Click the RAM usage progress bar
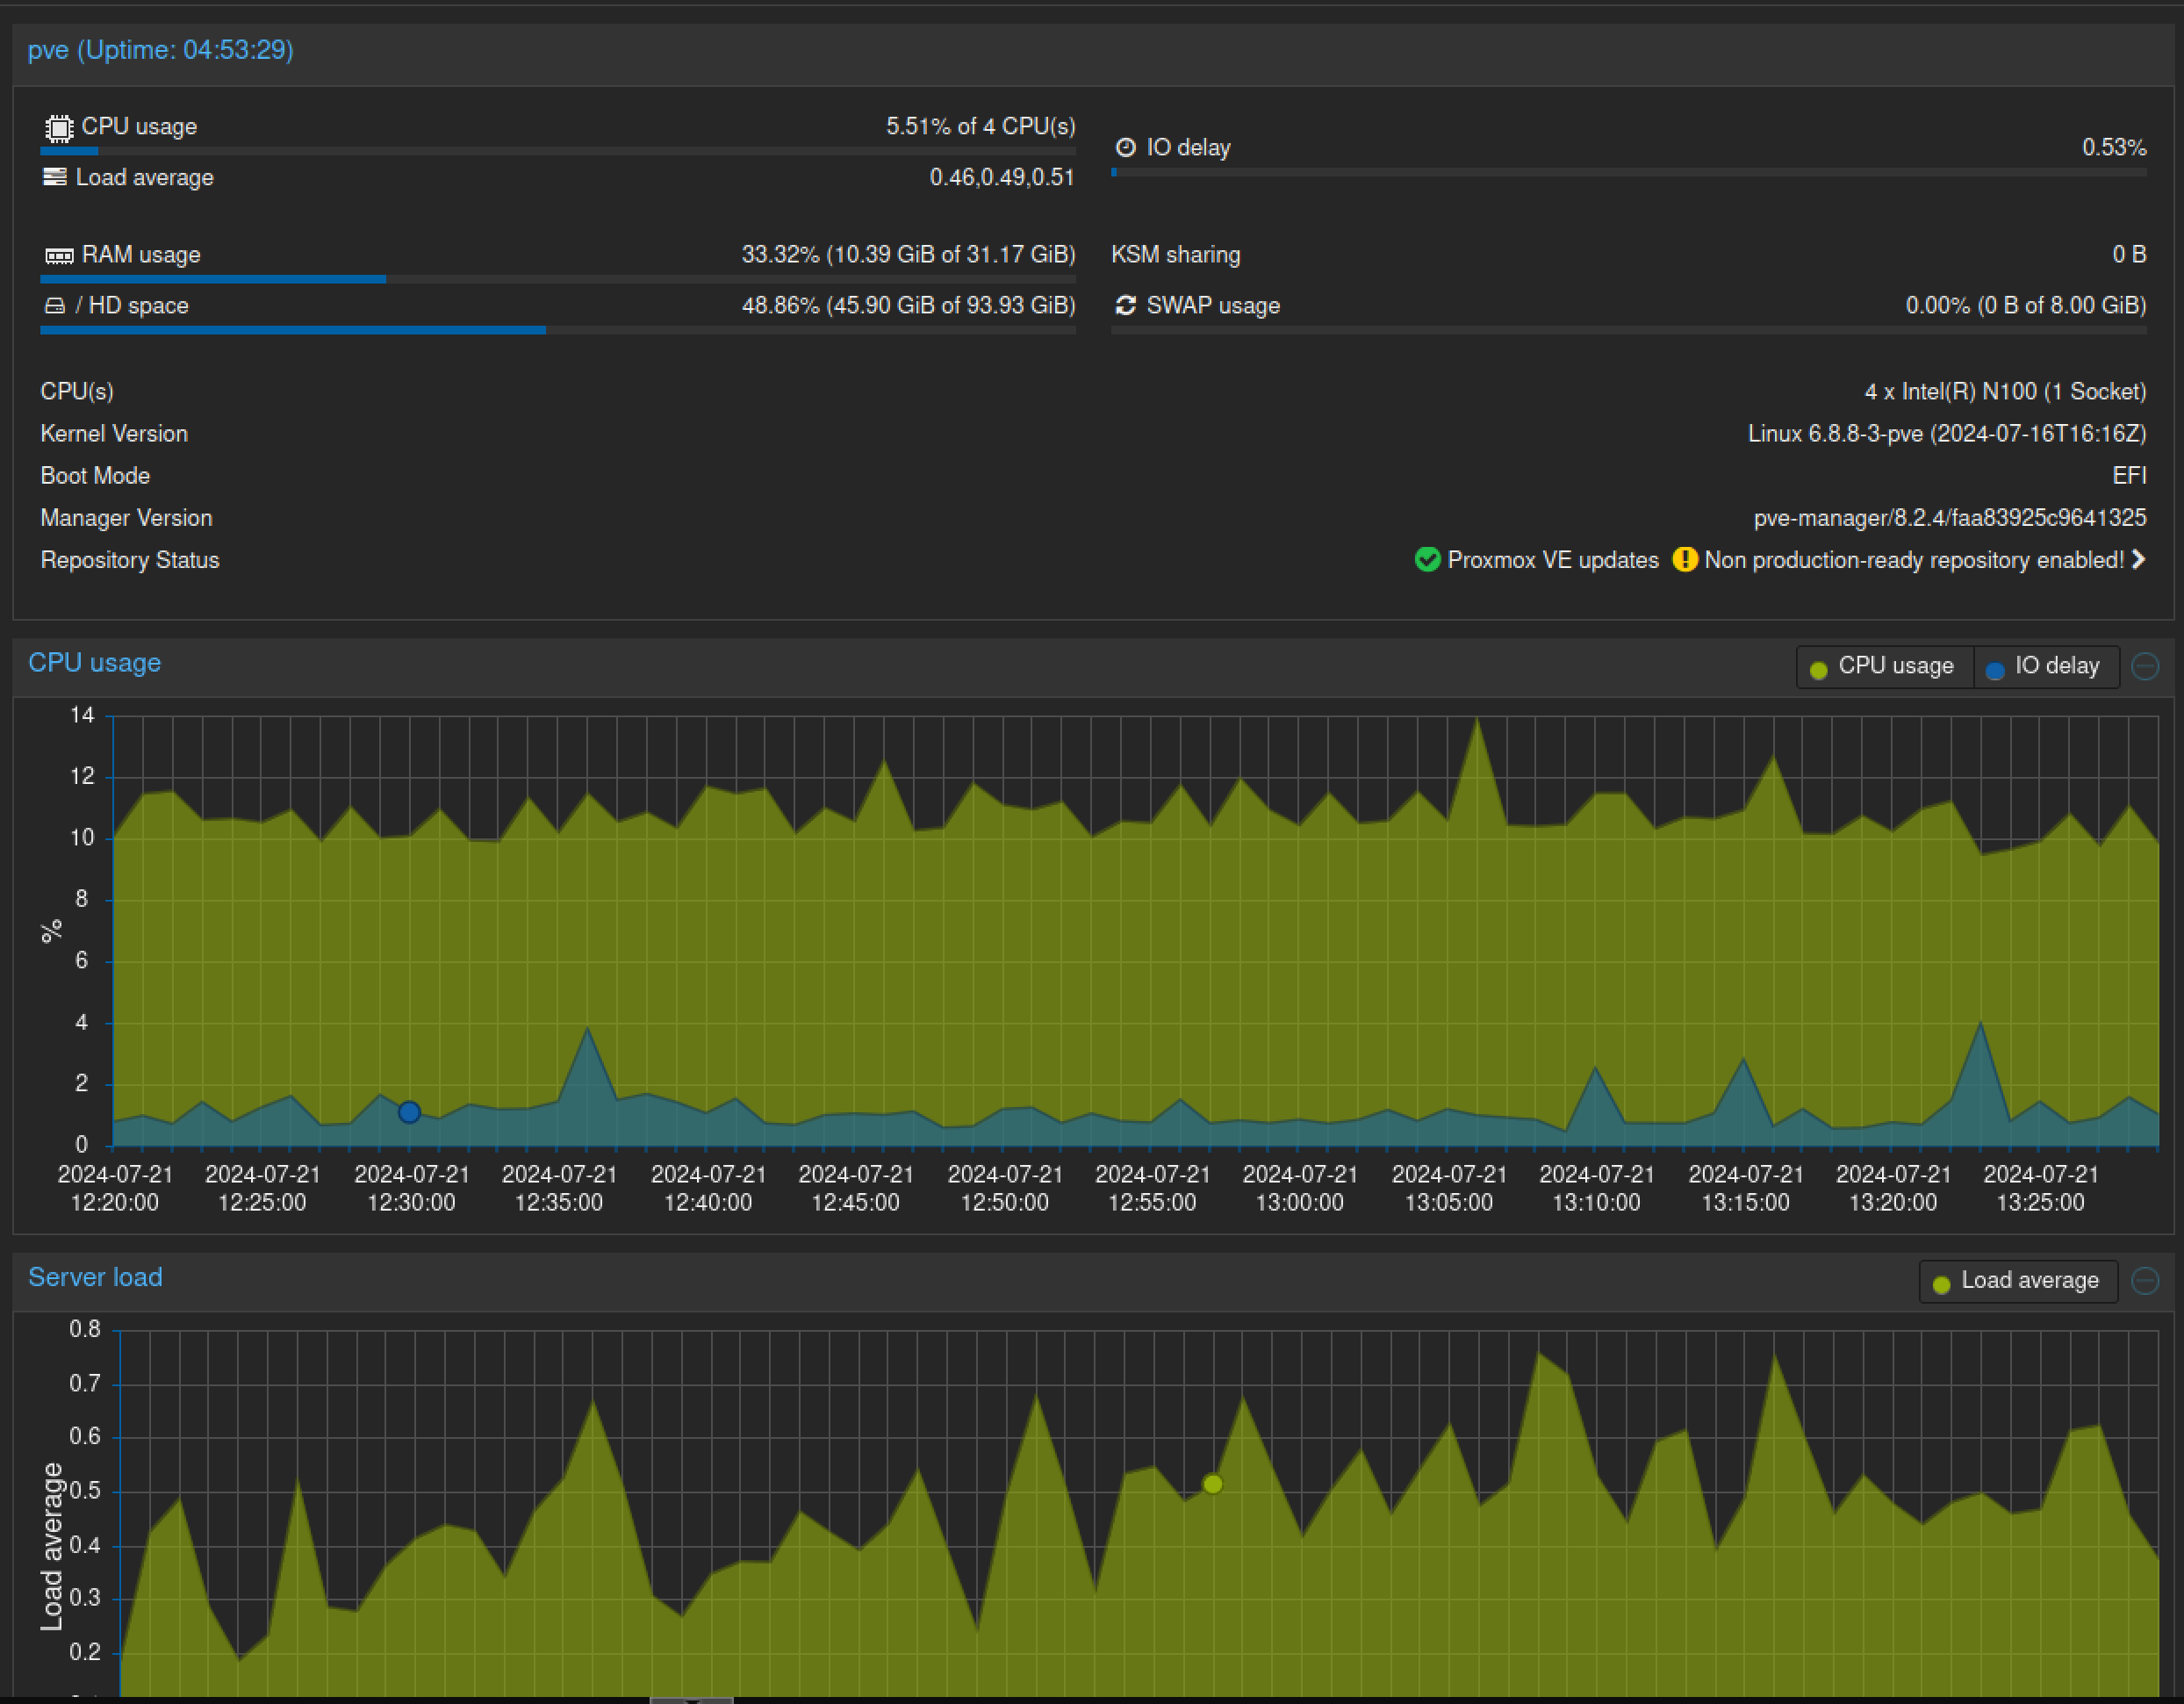This screenshot has height=1704, width=2184. pos(558,279)
